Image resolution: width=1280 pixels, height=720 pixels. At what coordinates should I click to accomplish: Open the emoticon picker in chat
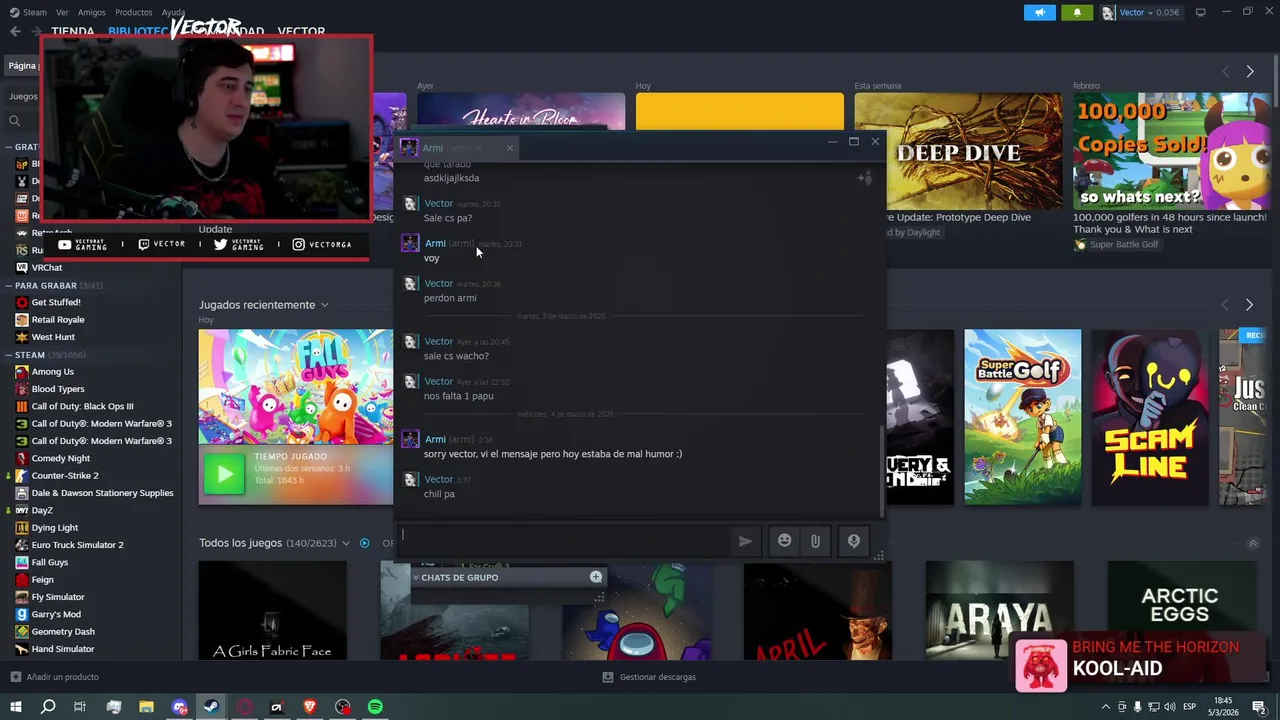784,541
